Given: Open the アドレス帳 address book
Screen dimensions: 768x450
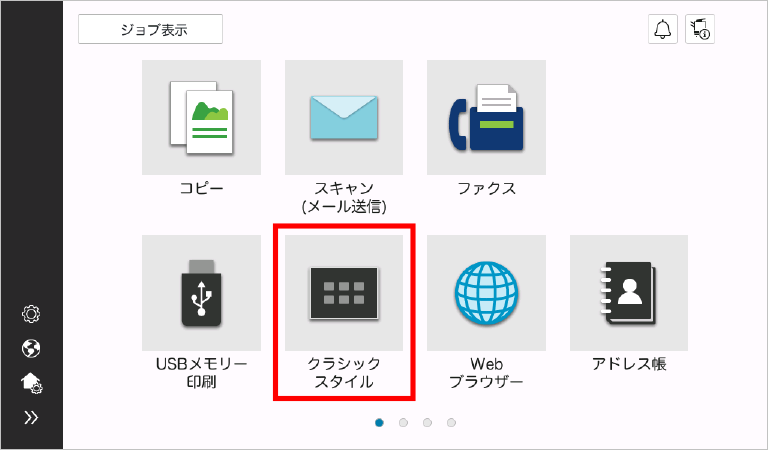Looking at the screenshot, I should [x=629, y=293].
